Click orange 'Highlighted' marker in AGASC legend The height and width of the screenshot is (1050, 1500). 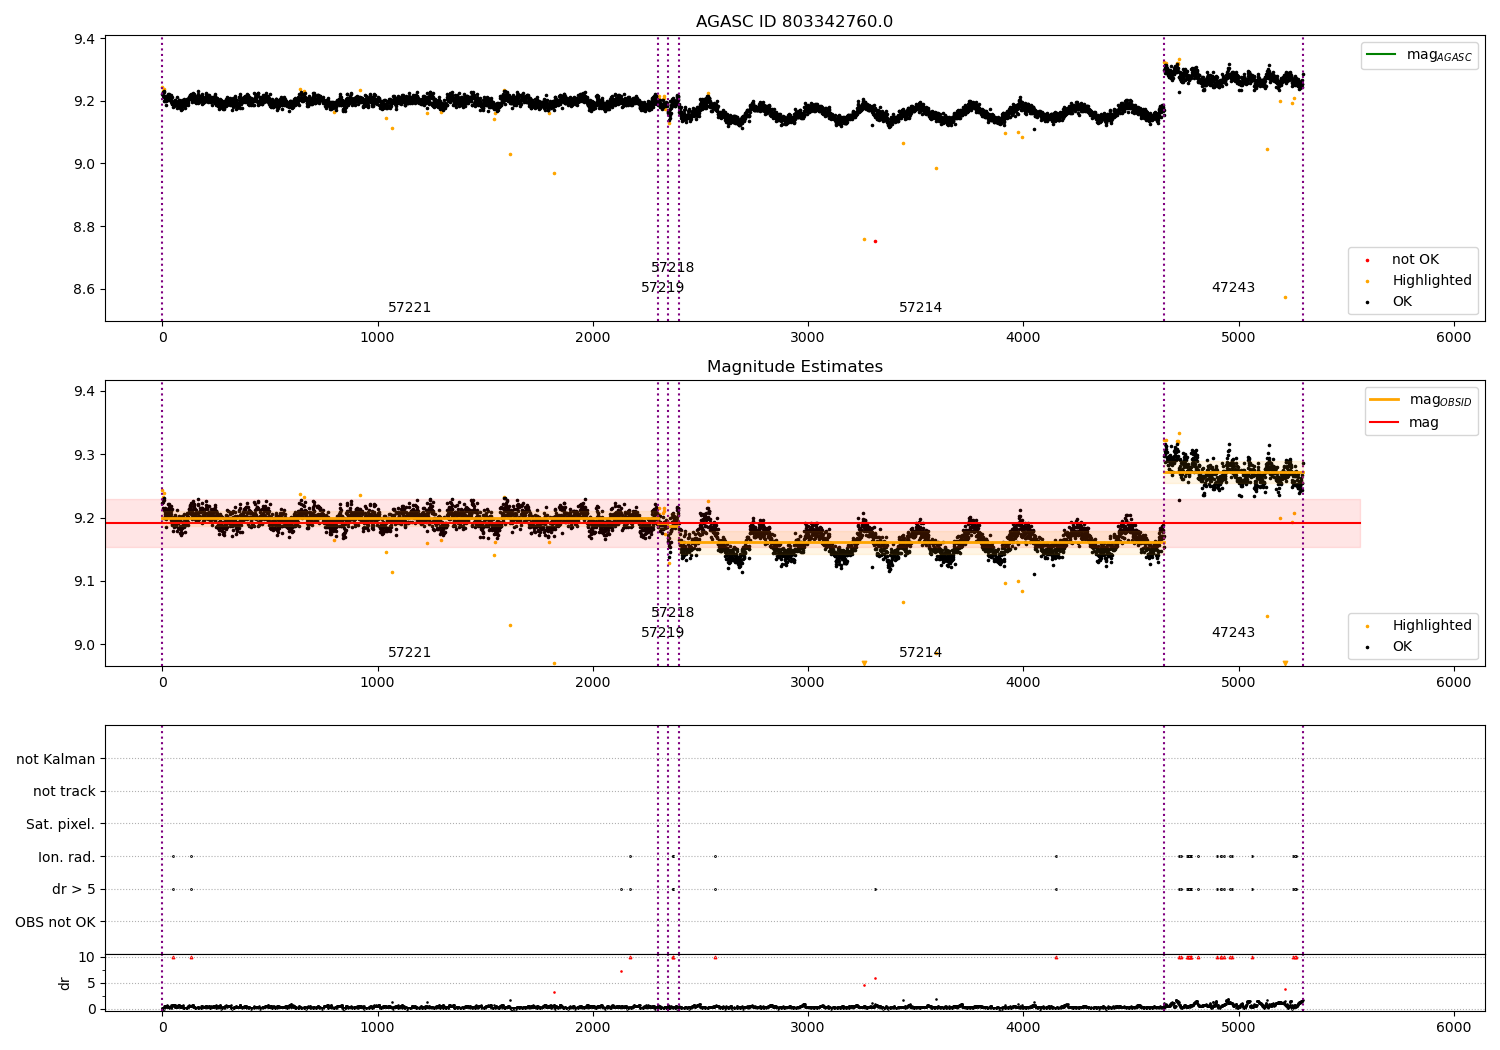point(1367,281)
